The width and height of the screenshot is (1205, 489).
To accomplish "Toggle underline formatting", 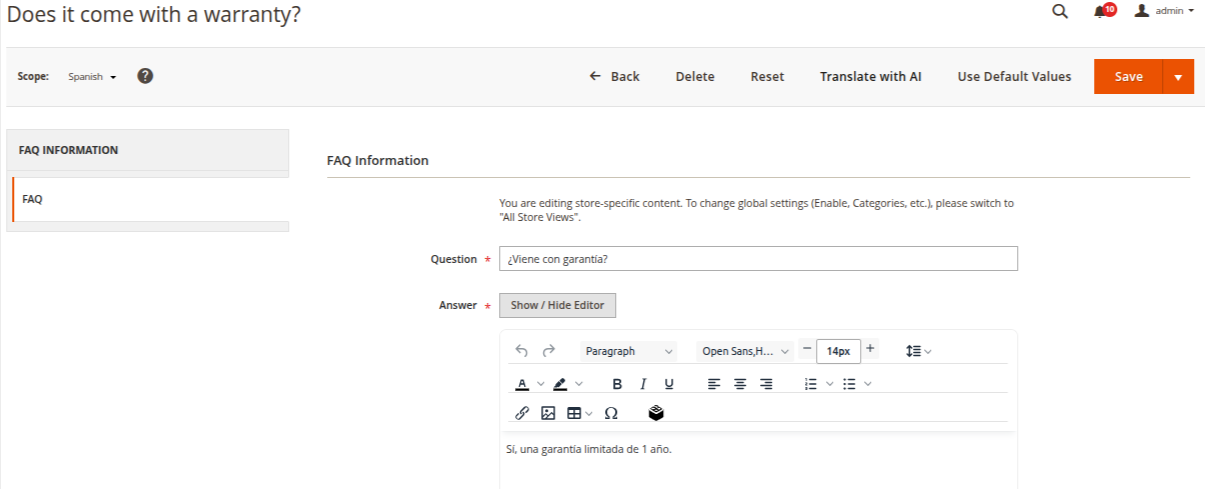I will click(669, 384).
